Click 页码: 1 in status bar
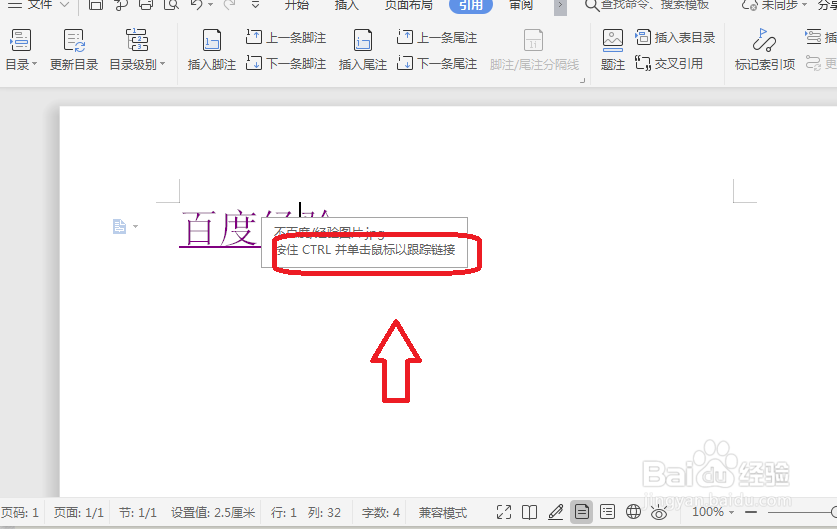Screen dimensions: 837x529 [20, 513]
